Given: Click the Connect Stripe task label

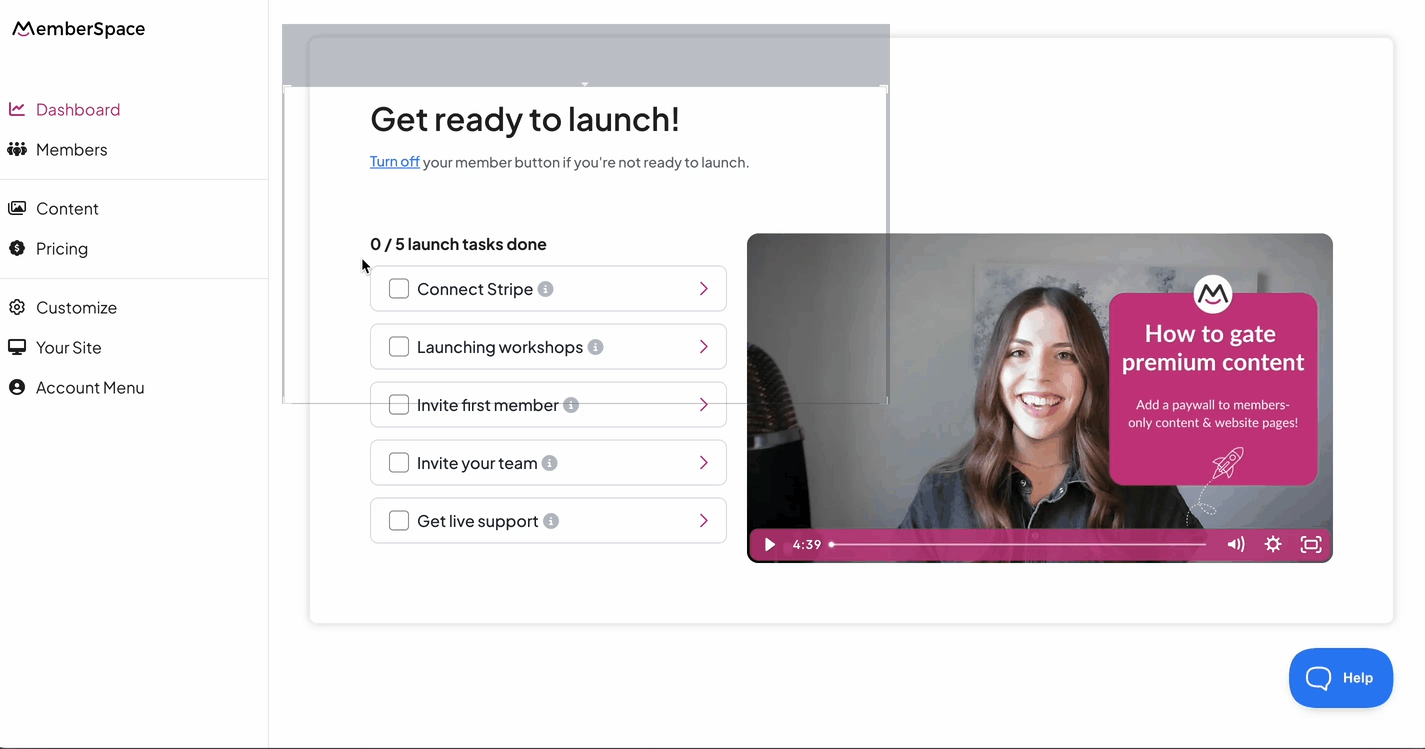Looking at the screenshot, I should coord(475,289).
